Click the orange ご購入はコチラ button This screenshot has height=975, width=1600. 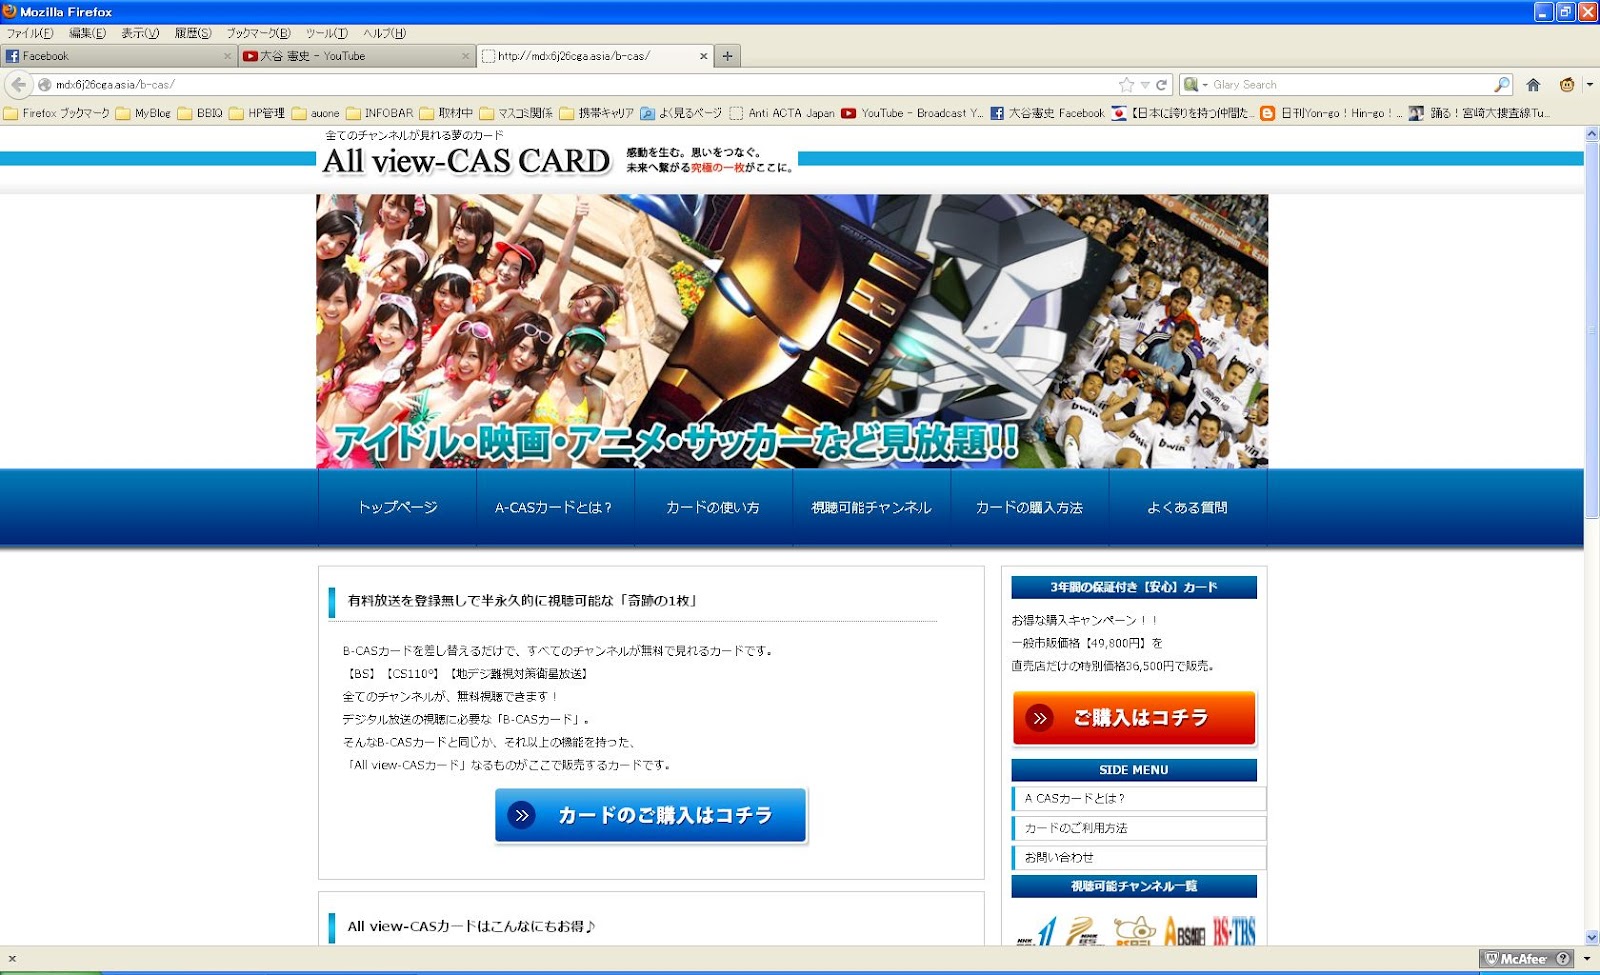click(x=1134, y=718)
